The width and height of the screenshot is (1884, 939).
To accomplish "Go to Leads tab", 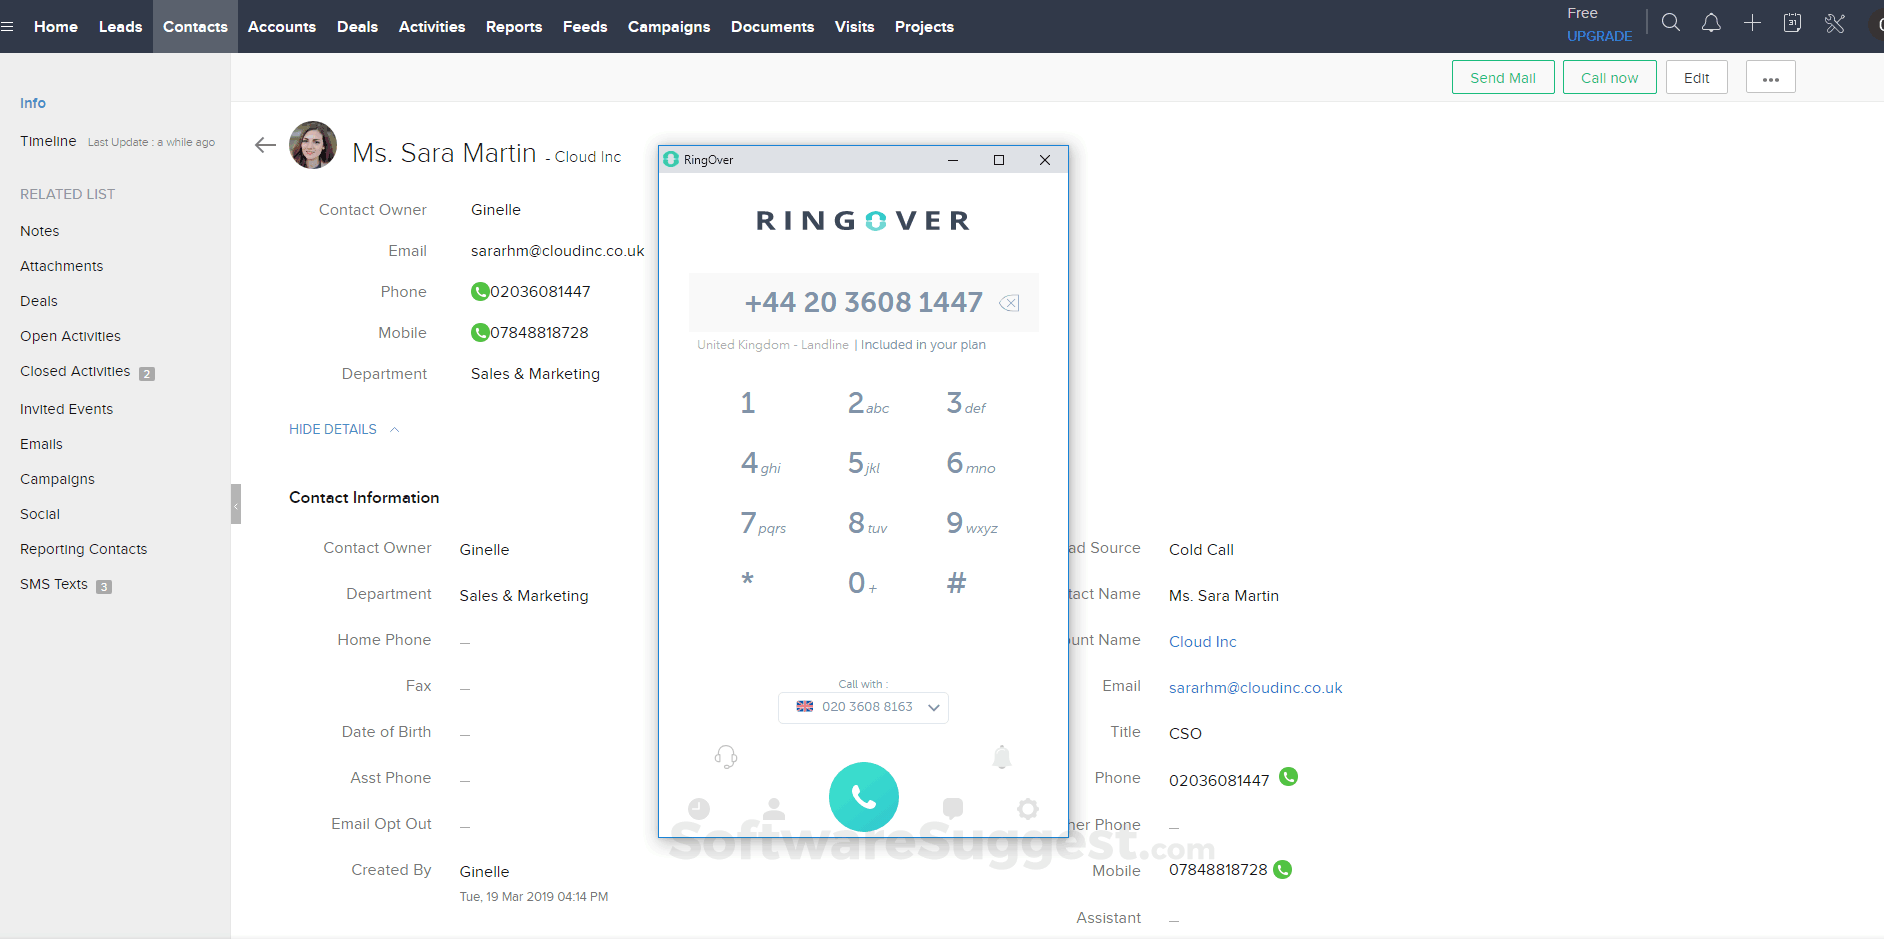I will pyautogui.click(x=120, y=27).
